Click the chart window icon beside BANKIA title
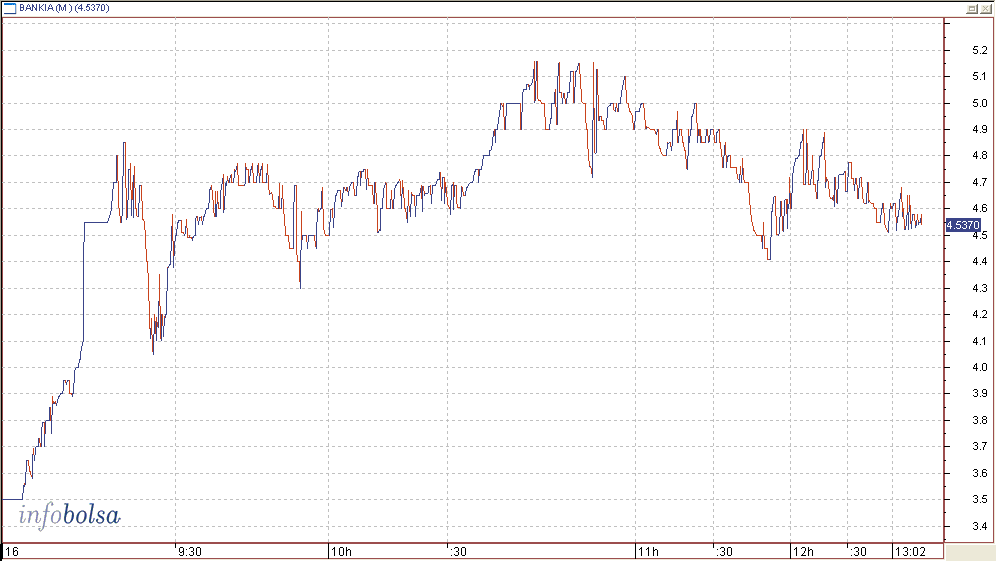Viewport: 996px width, 561px height. pos(10,8)
